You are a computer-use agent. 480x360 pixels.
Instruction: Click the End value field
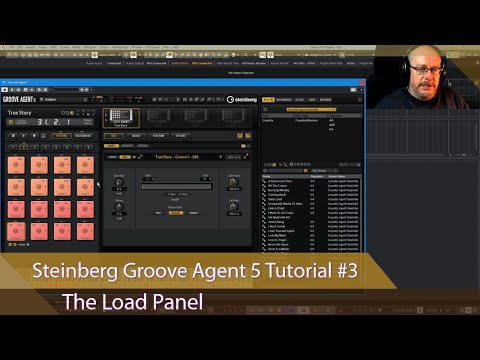[x=205, y=179]
